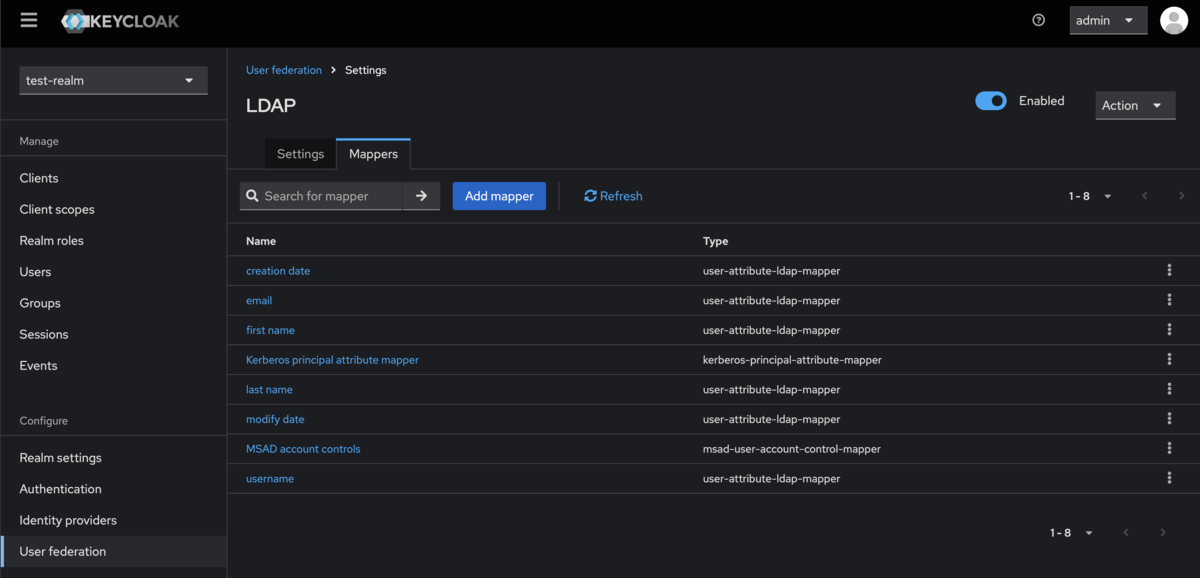Click the Keycloak logo
Image resolution: width=1200 pixels, height=578 pixels.
(x=120, y=20)
